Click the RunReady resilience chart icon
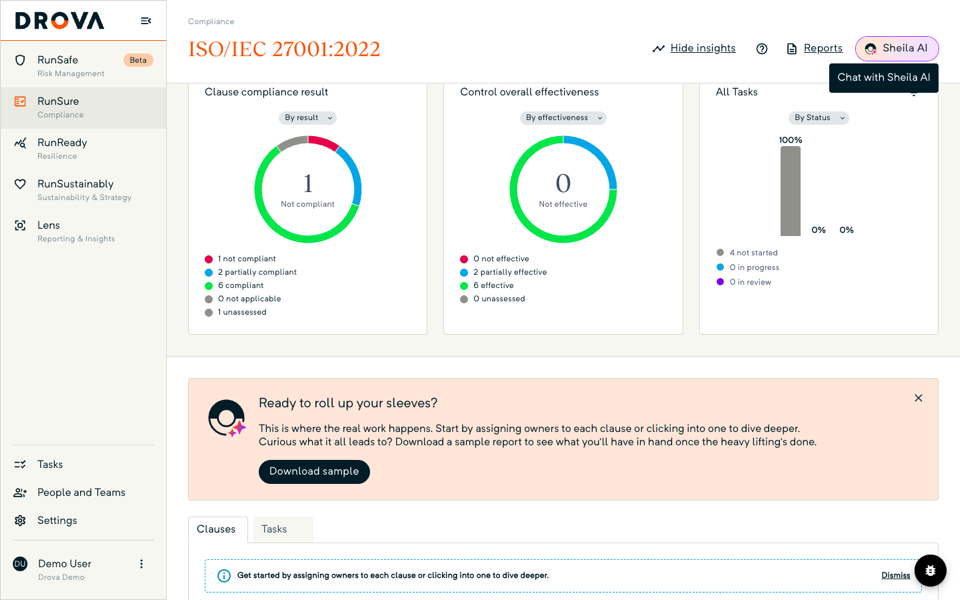960x600 pixels. click(x=20, y=143)
